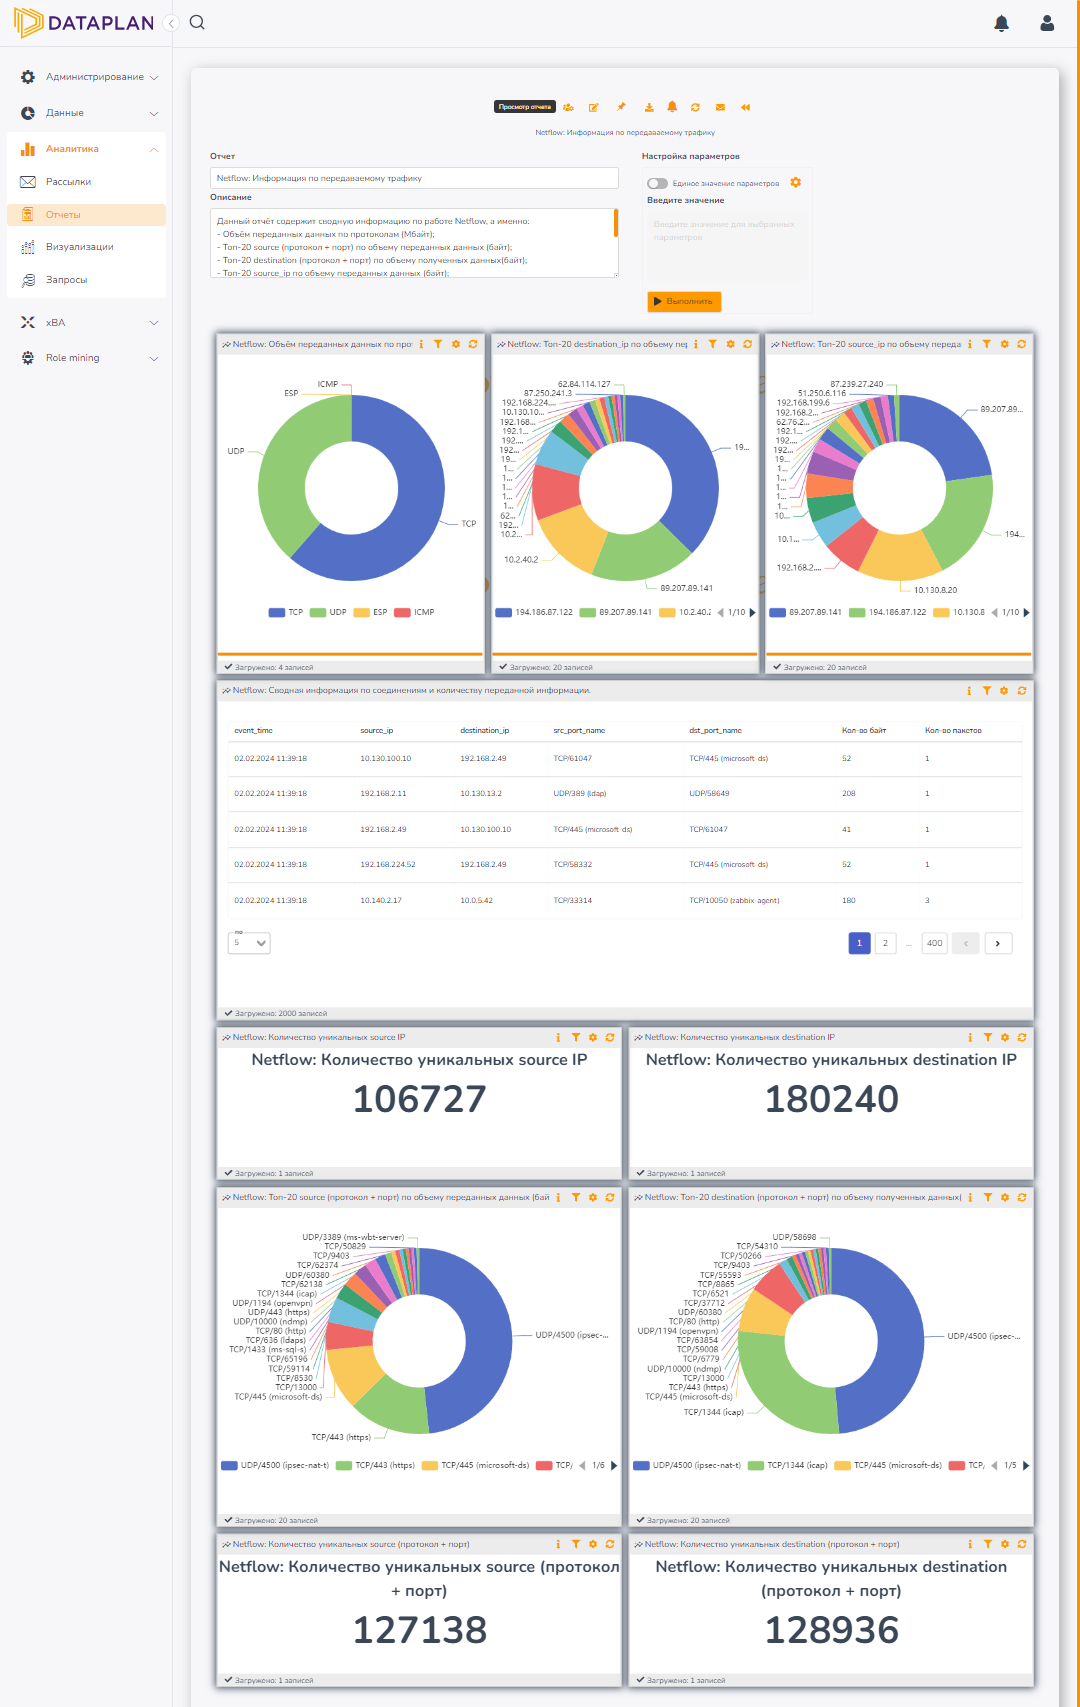The image size is (1080, 1707).
Task: Open Визуализации in sidebar
Action: coord(87,247)
